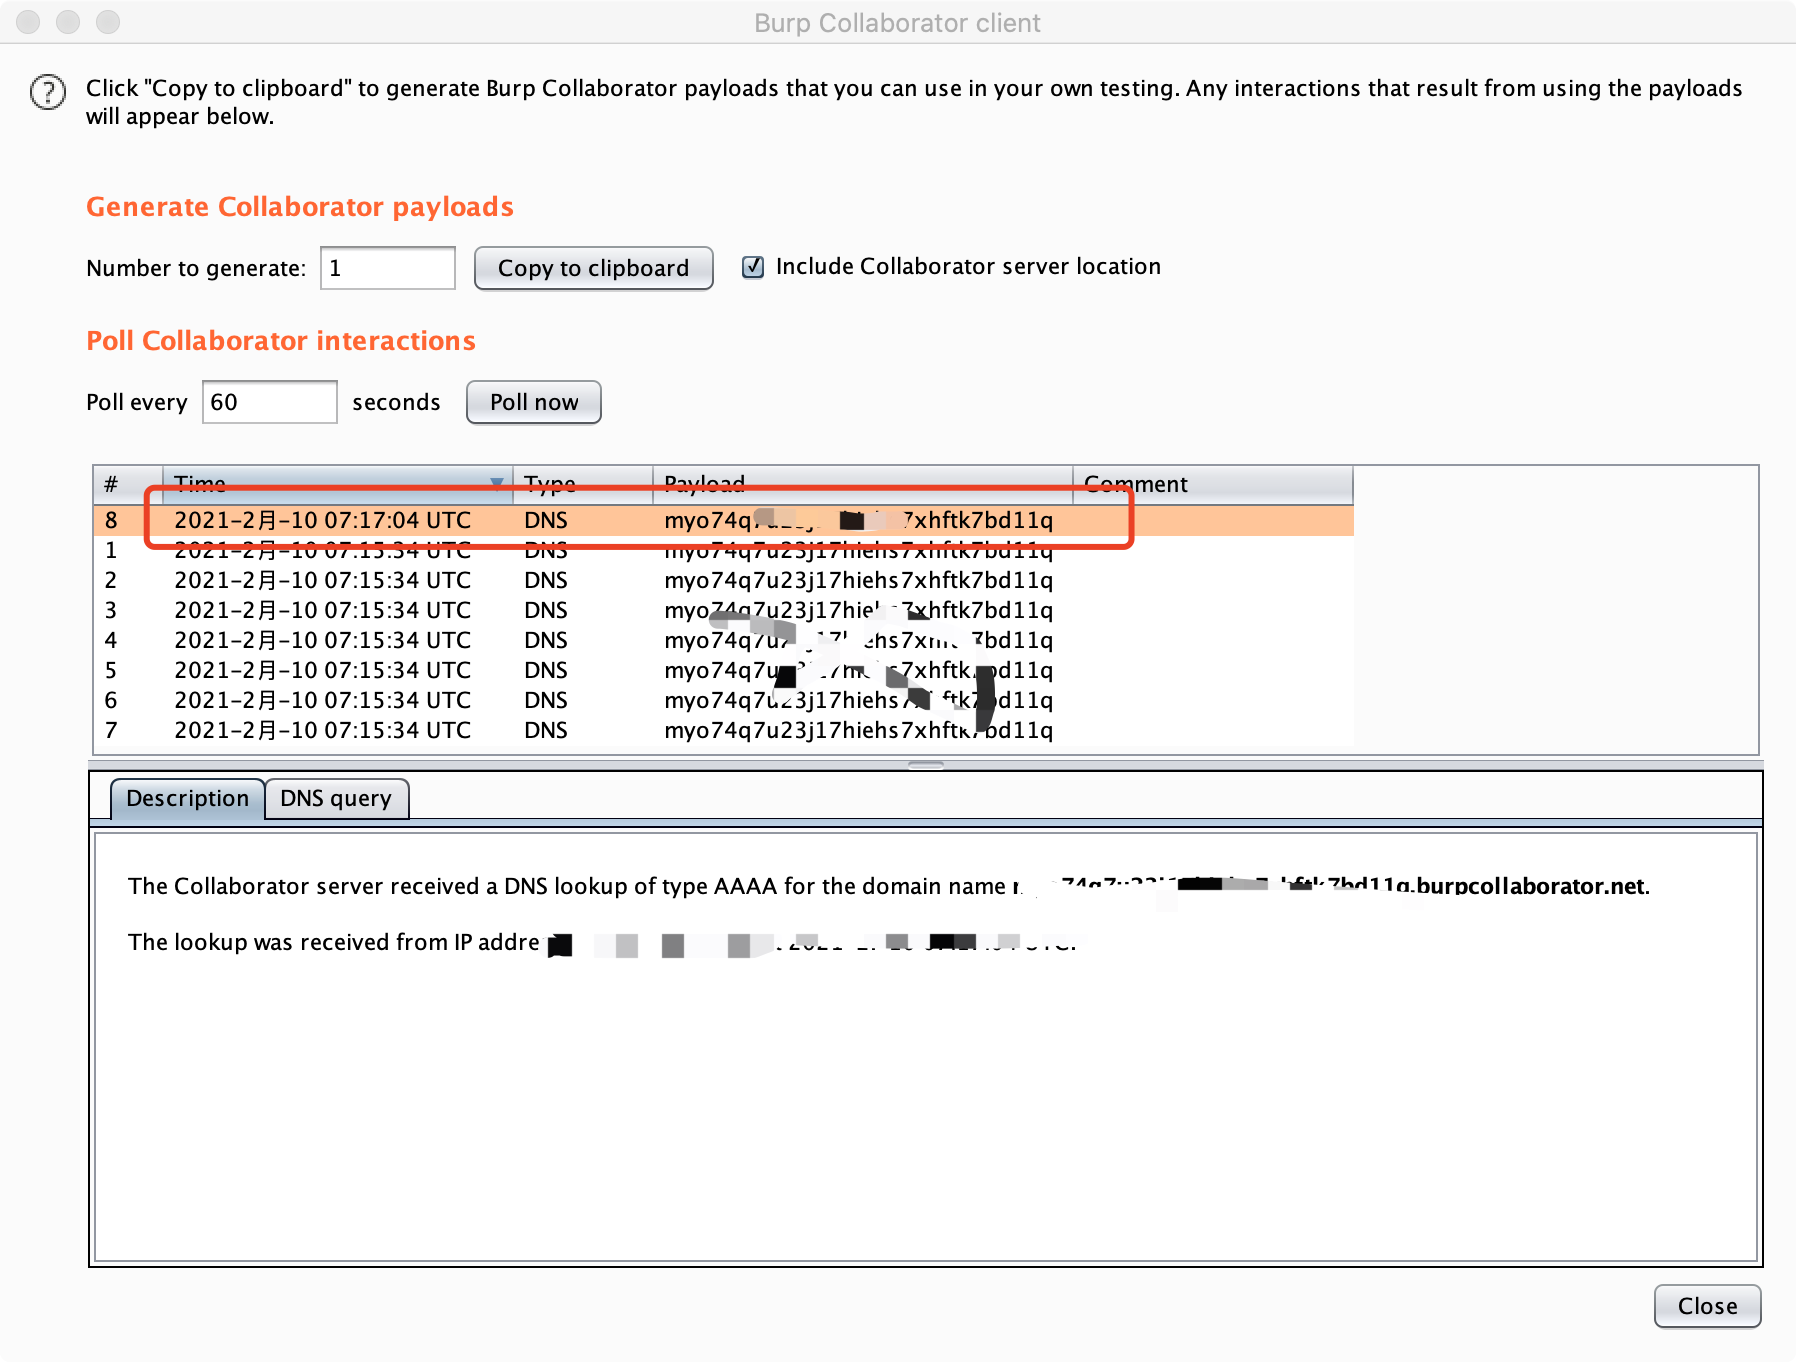Toggle Include Collaborator server location checkbox
The width and height of the screenshot is (1796, 1362).
click(753, 267)
